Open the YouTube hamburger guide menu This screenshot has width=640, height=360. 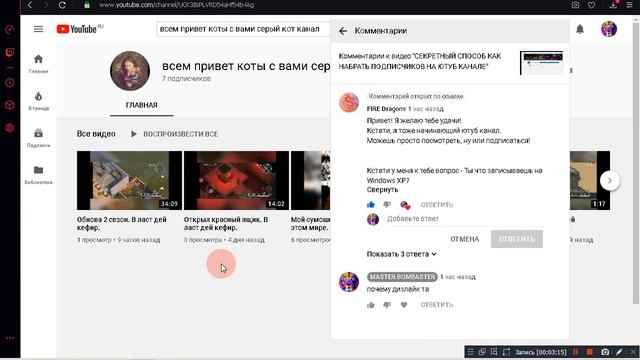pos(38,29)
